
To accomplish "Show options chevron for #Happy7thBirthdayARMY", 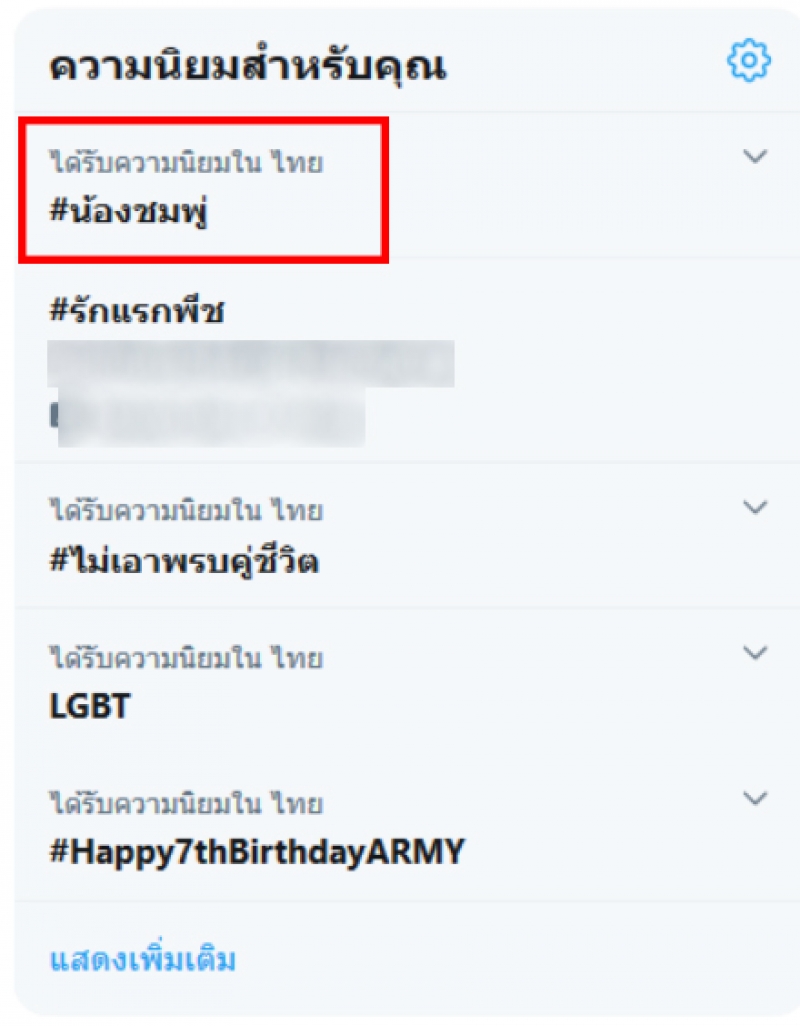I will click(x=756, y=798).
